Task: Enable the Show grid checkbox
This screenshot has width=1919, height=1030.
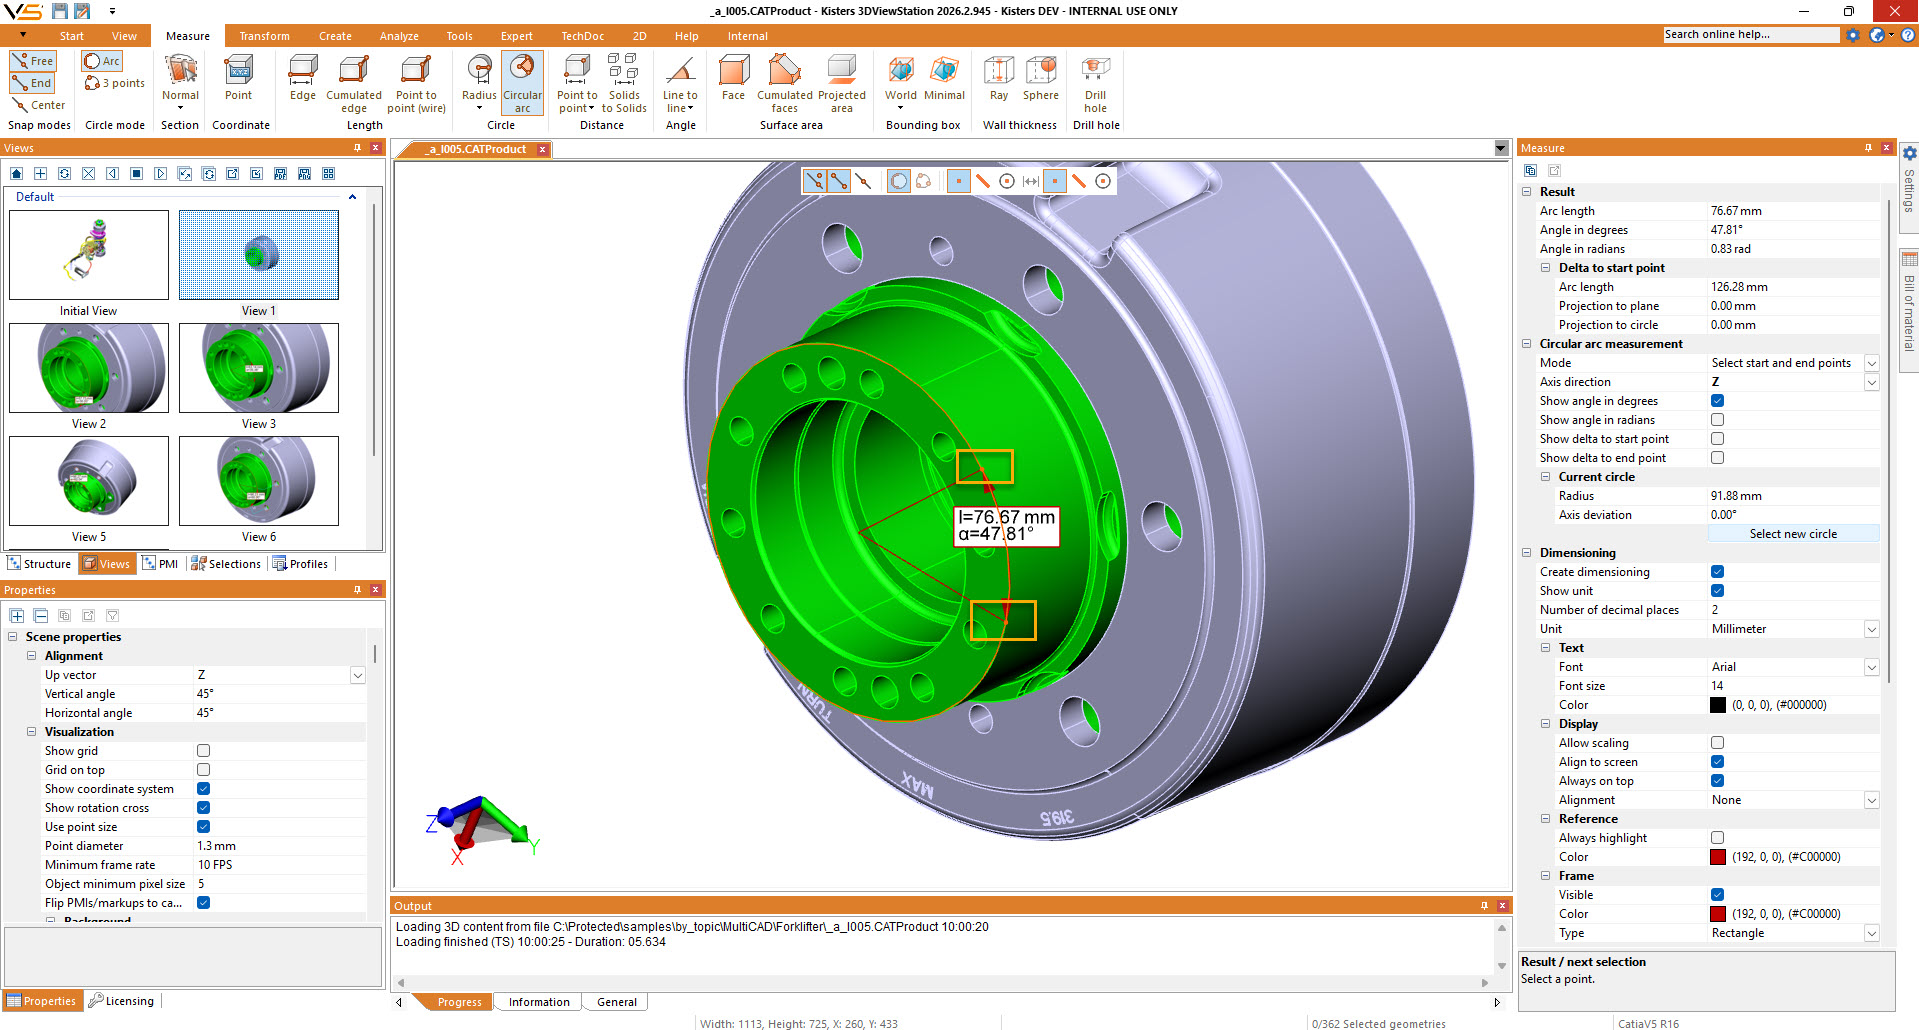Action: [x=203, y=751]
